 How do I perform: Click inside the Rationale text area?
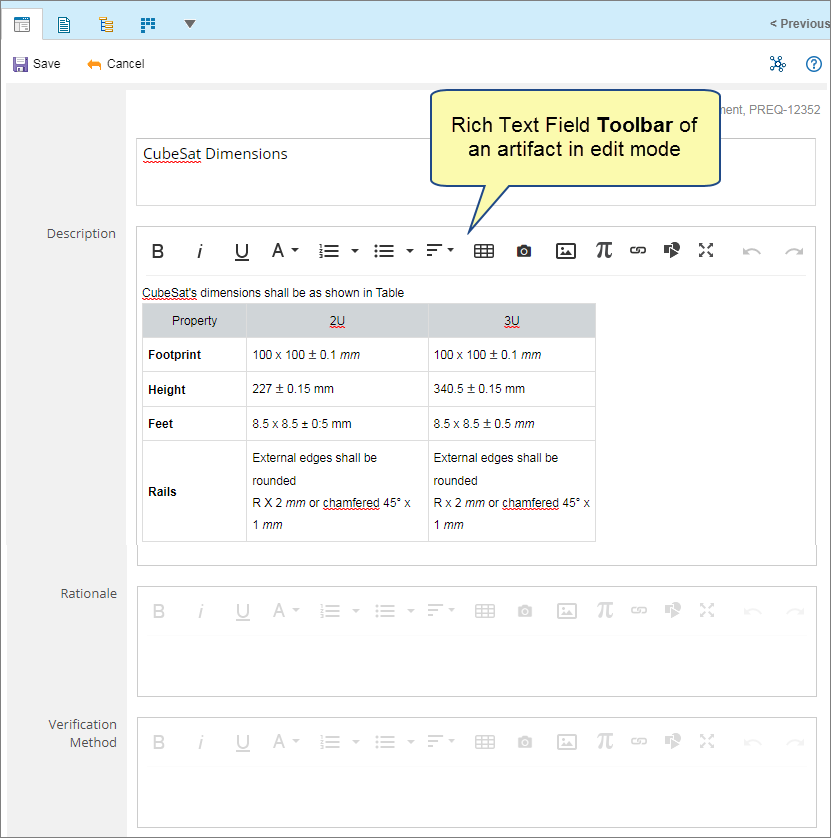[x=477, y=665]
